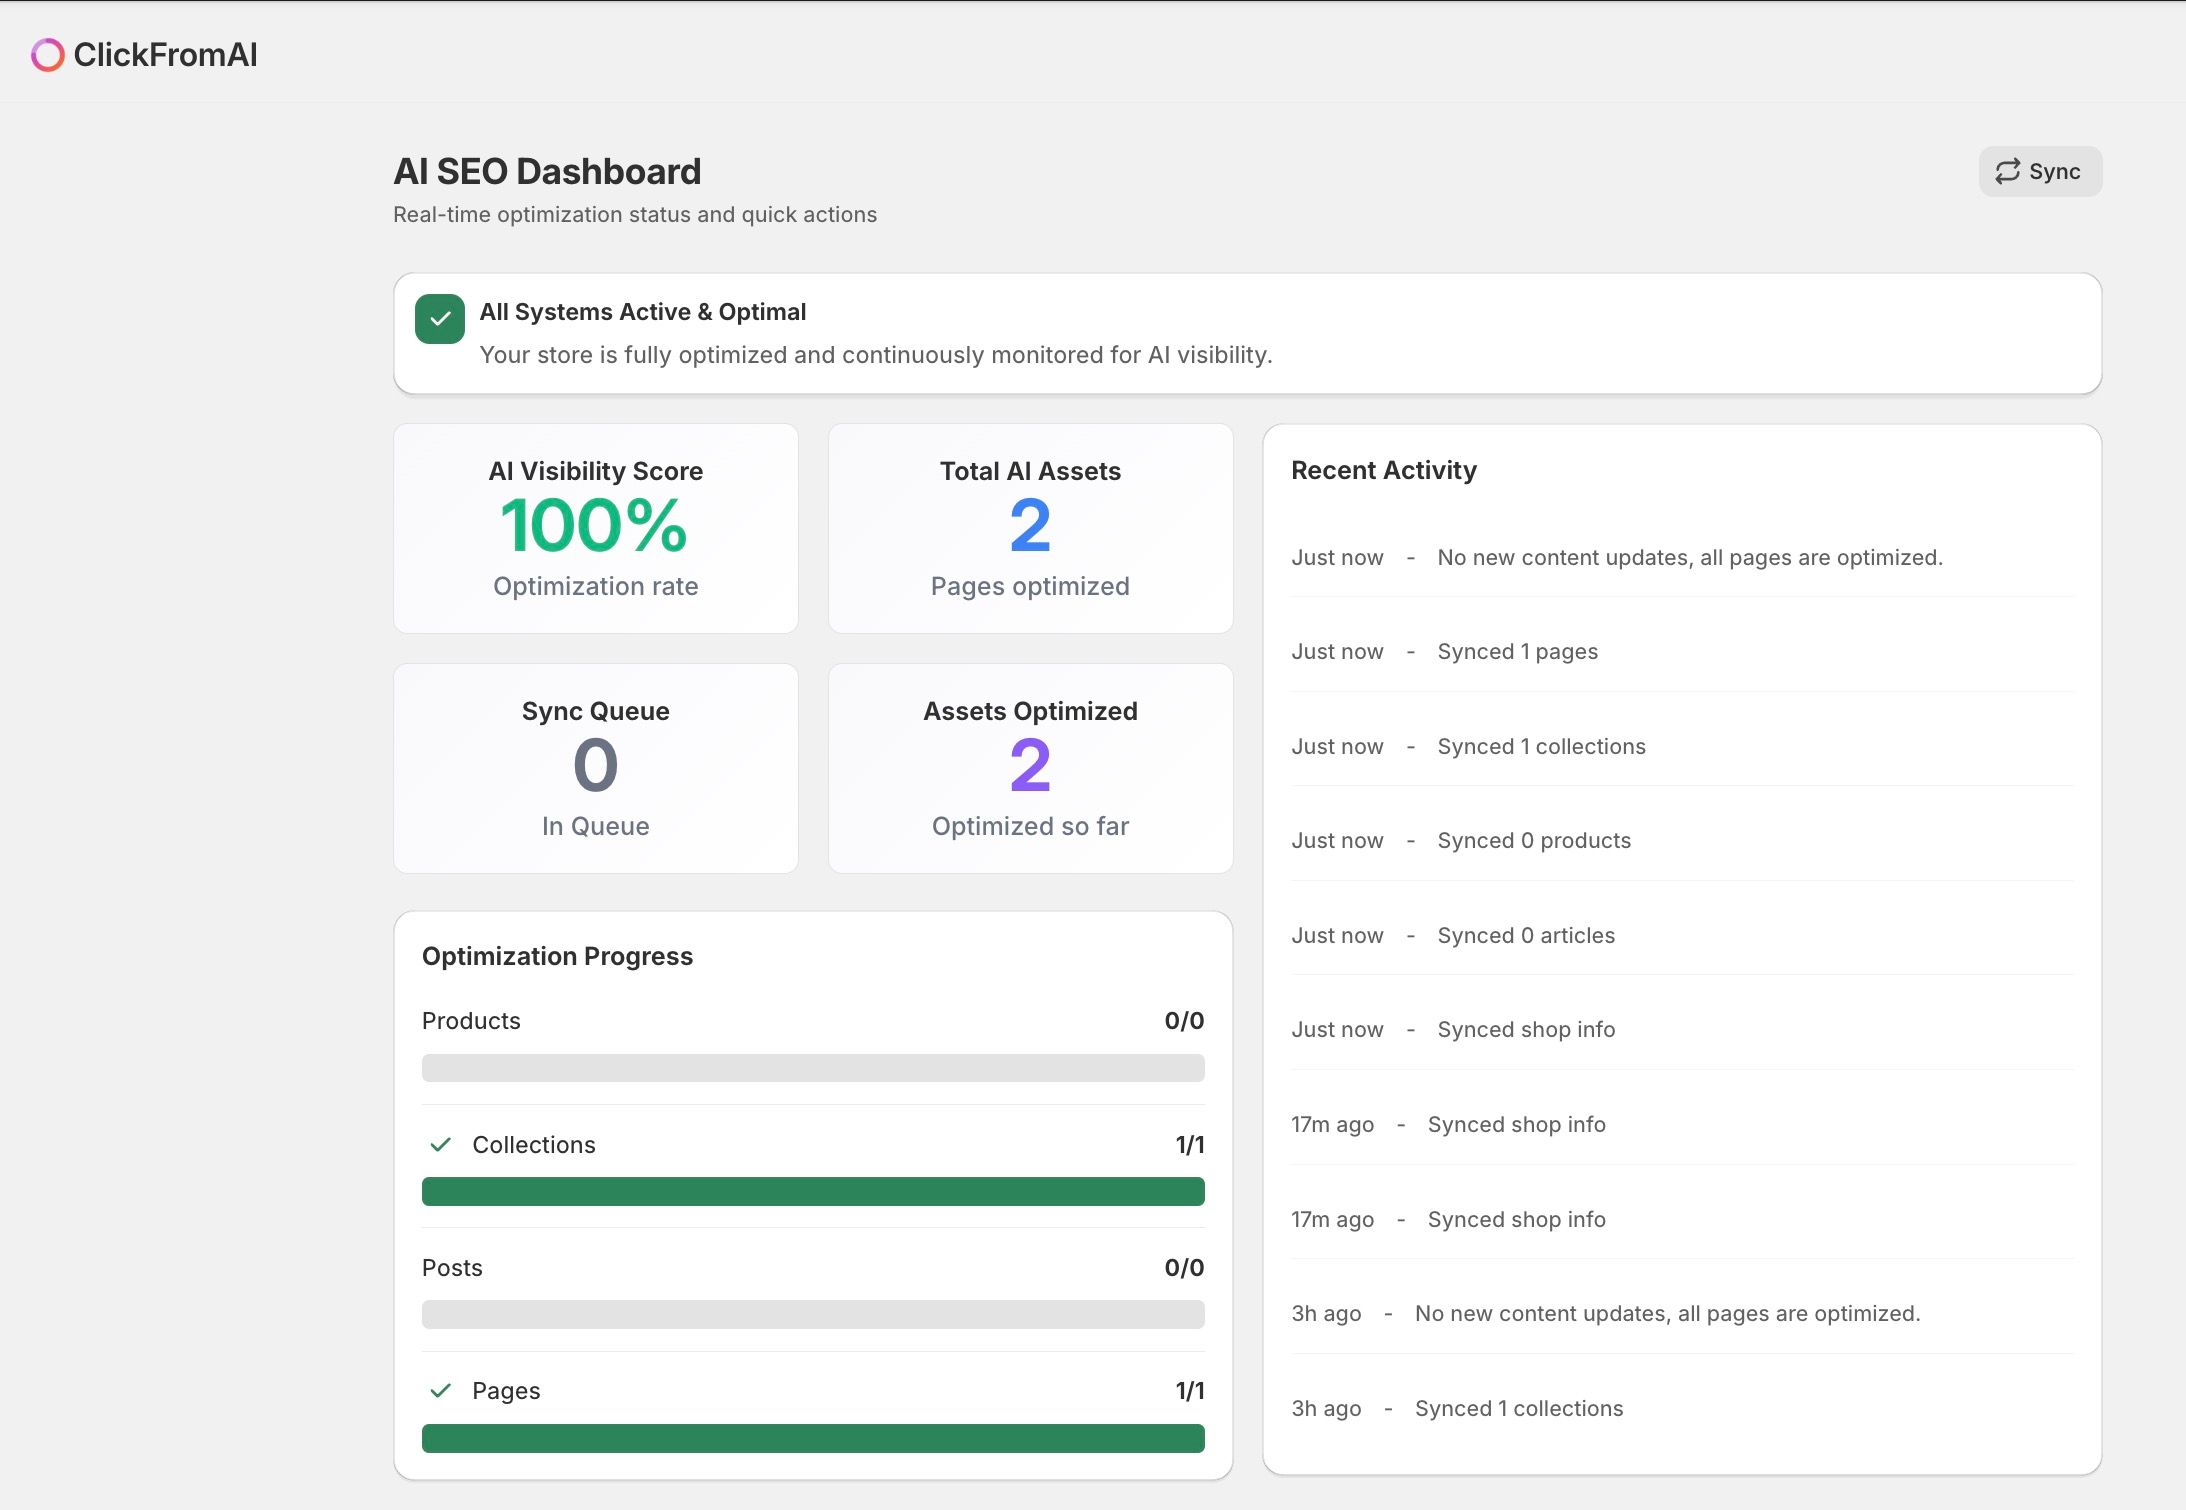Select Just now 'Synced 1 collections' entry

(1682, 747)
